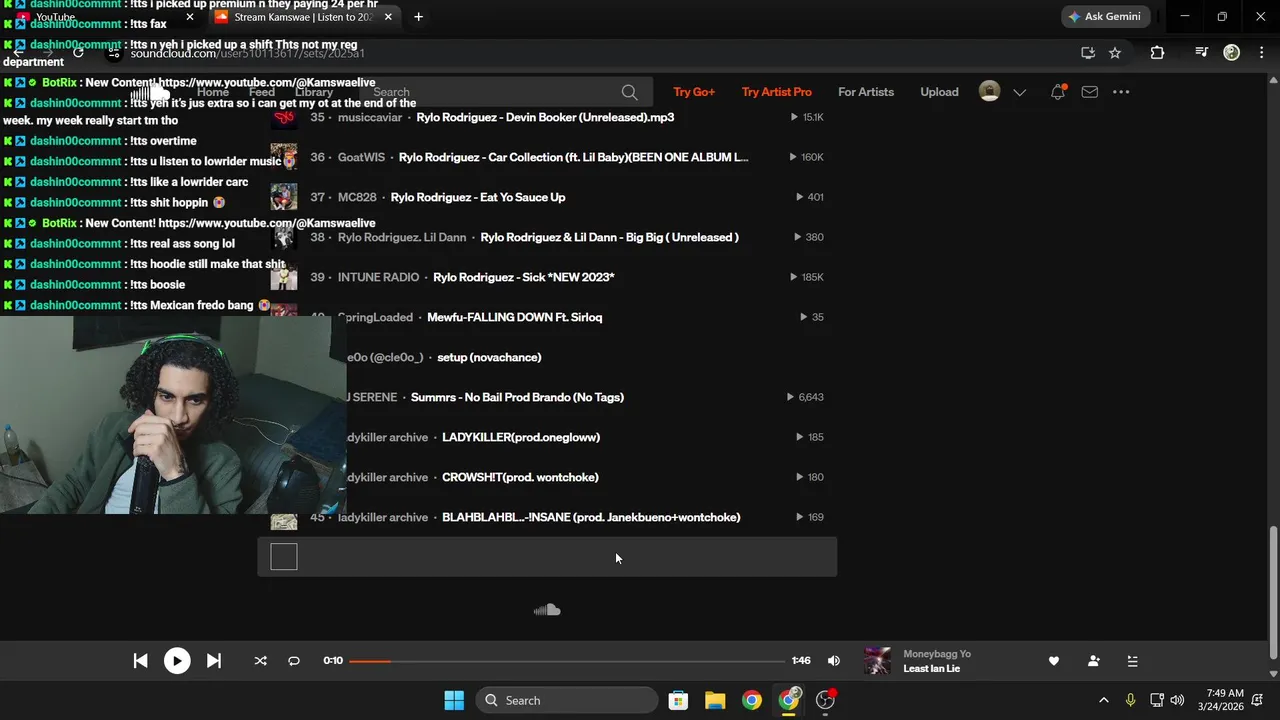The width and height of the screenshot is (1280, 720).
Task: Close the YouTube tab
Action: point(190,17)
